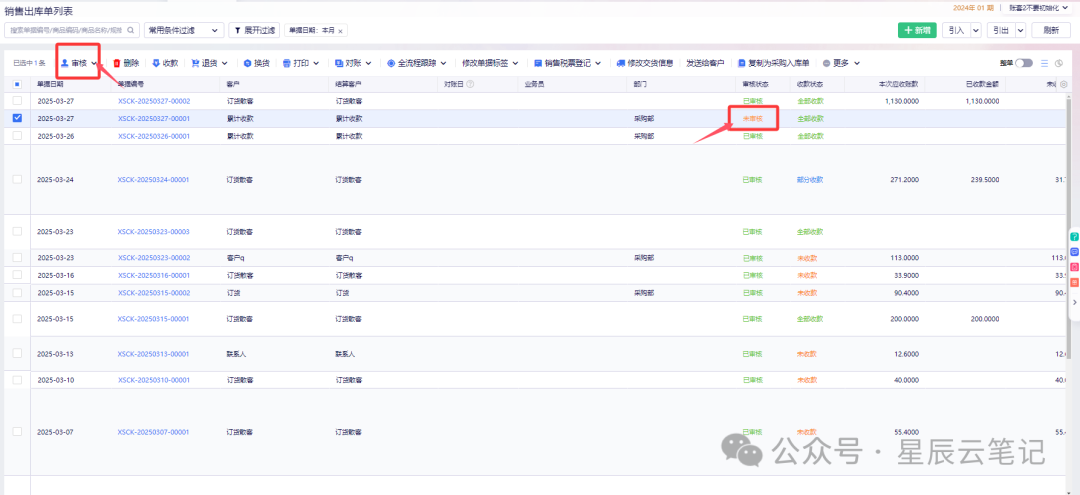Click the 审核状态 column header
Screen dimensions: 1080x495
(756, 84)
